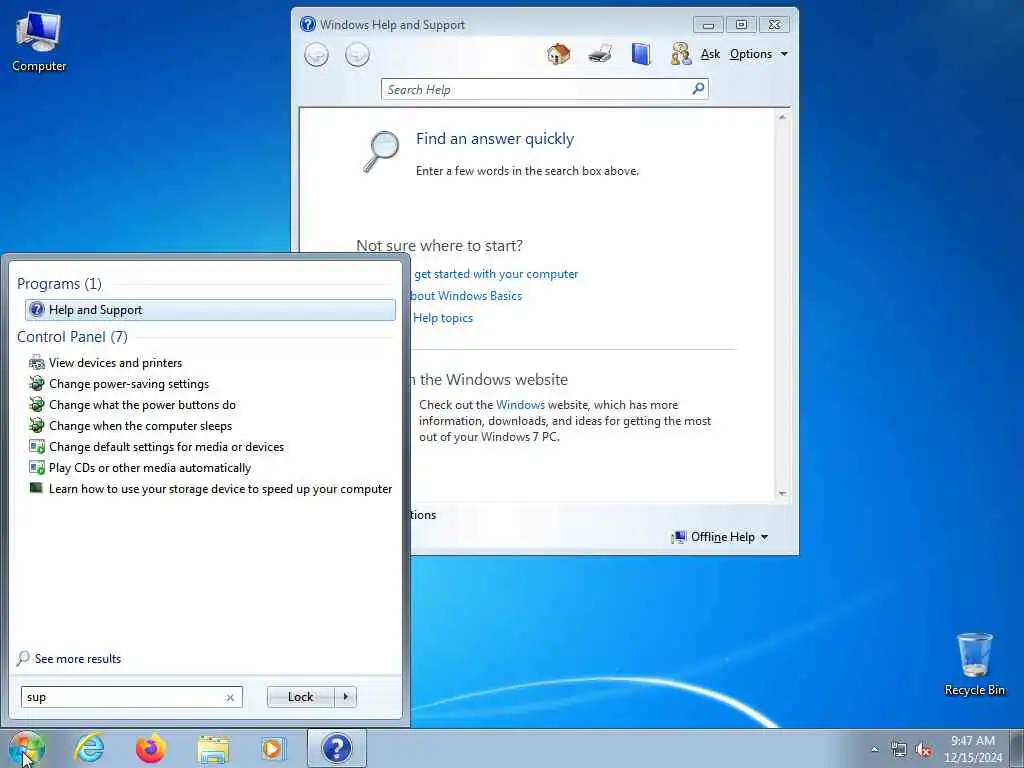Viewport: 1024px width, 768px height.
Task: Click Help scrollbar up arrow
Action: (782, 117)
